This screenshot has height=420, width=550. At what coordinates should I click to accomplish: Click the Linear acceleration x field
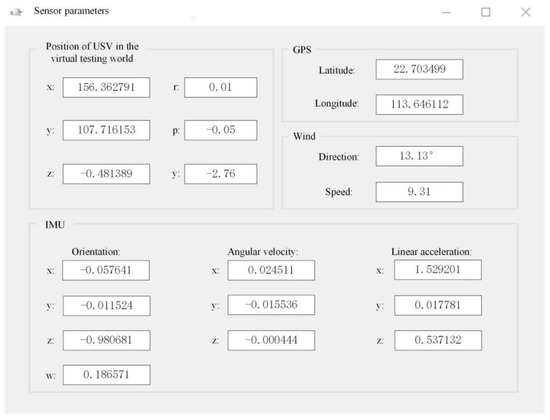point(438,270)
